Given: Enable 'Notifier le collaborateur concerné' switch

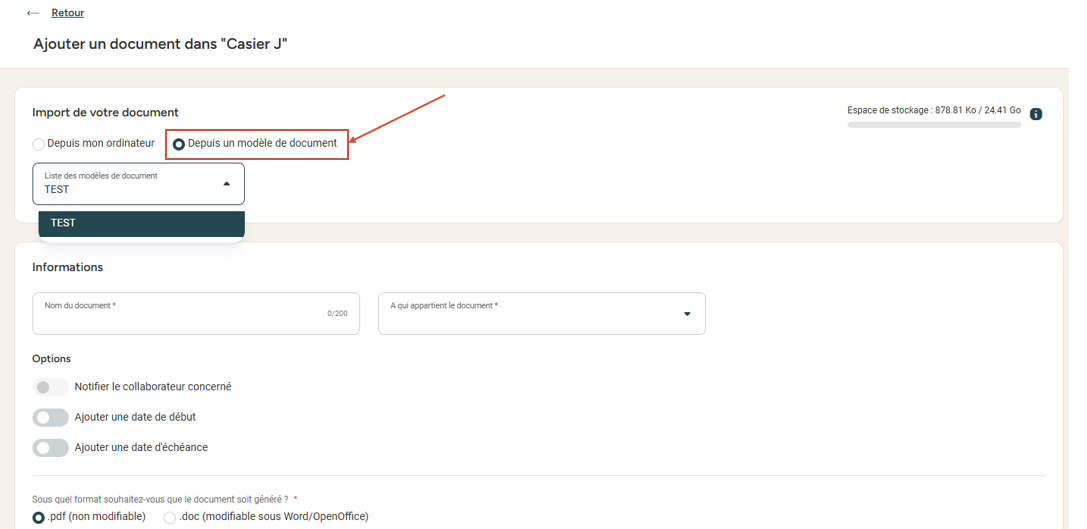Looking at the screenshot, I should click(x=50, y=387).
